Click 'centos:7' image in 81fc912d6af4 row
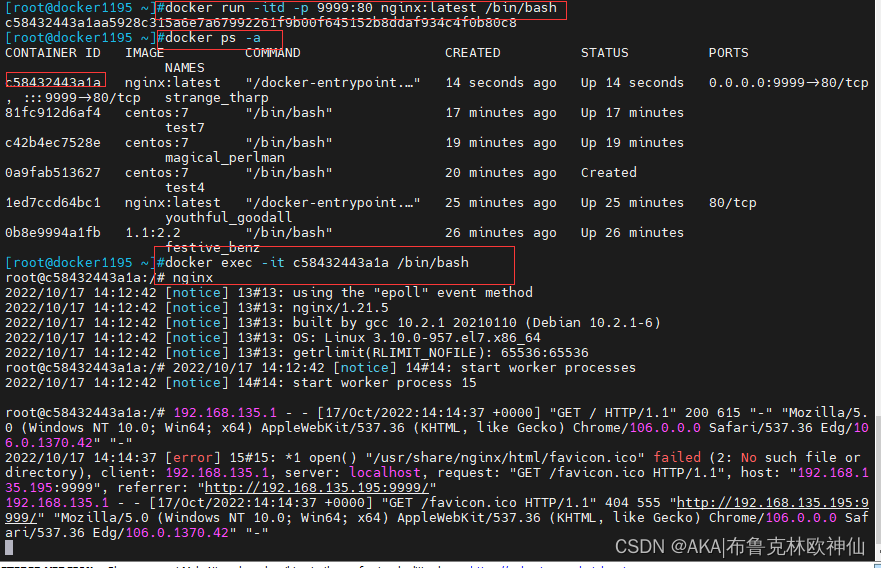Screen dimensions: 881x568 pyautogui.click(x=157, y=113)
